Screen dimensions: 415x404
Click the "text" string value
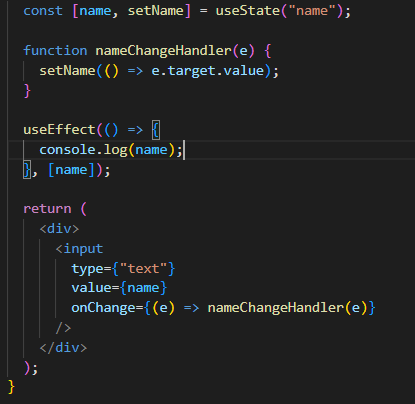(x=143, y=269)
